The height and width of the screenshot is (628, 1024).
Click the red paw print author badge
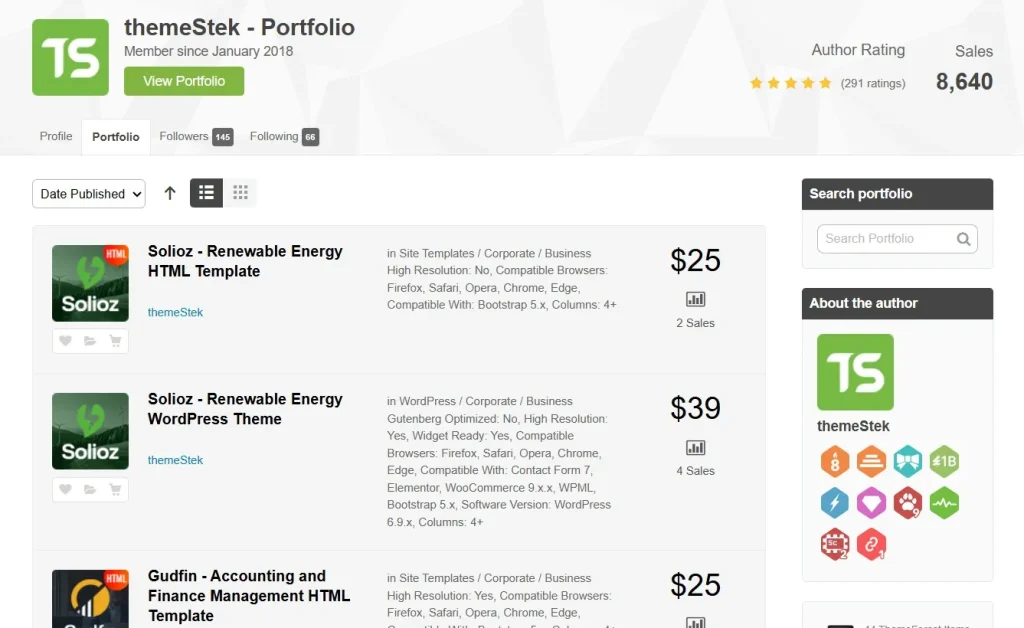(x=907, y=502)
